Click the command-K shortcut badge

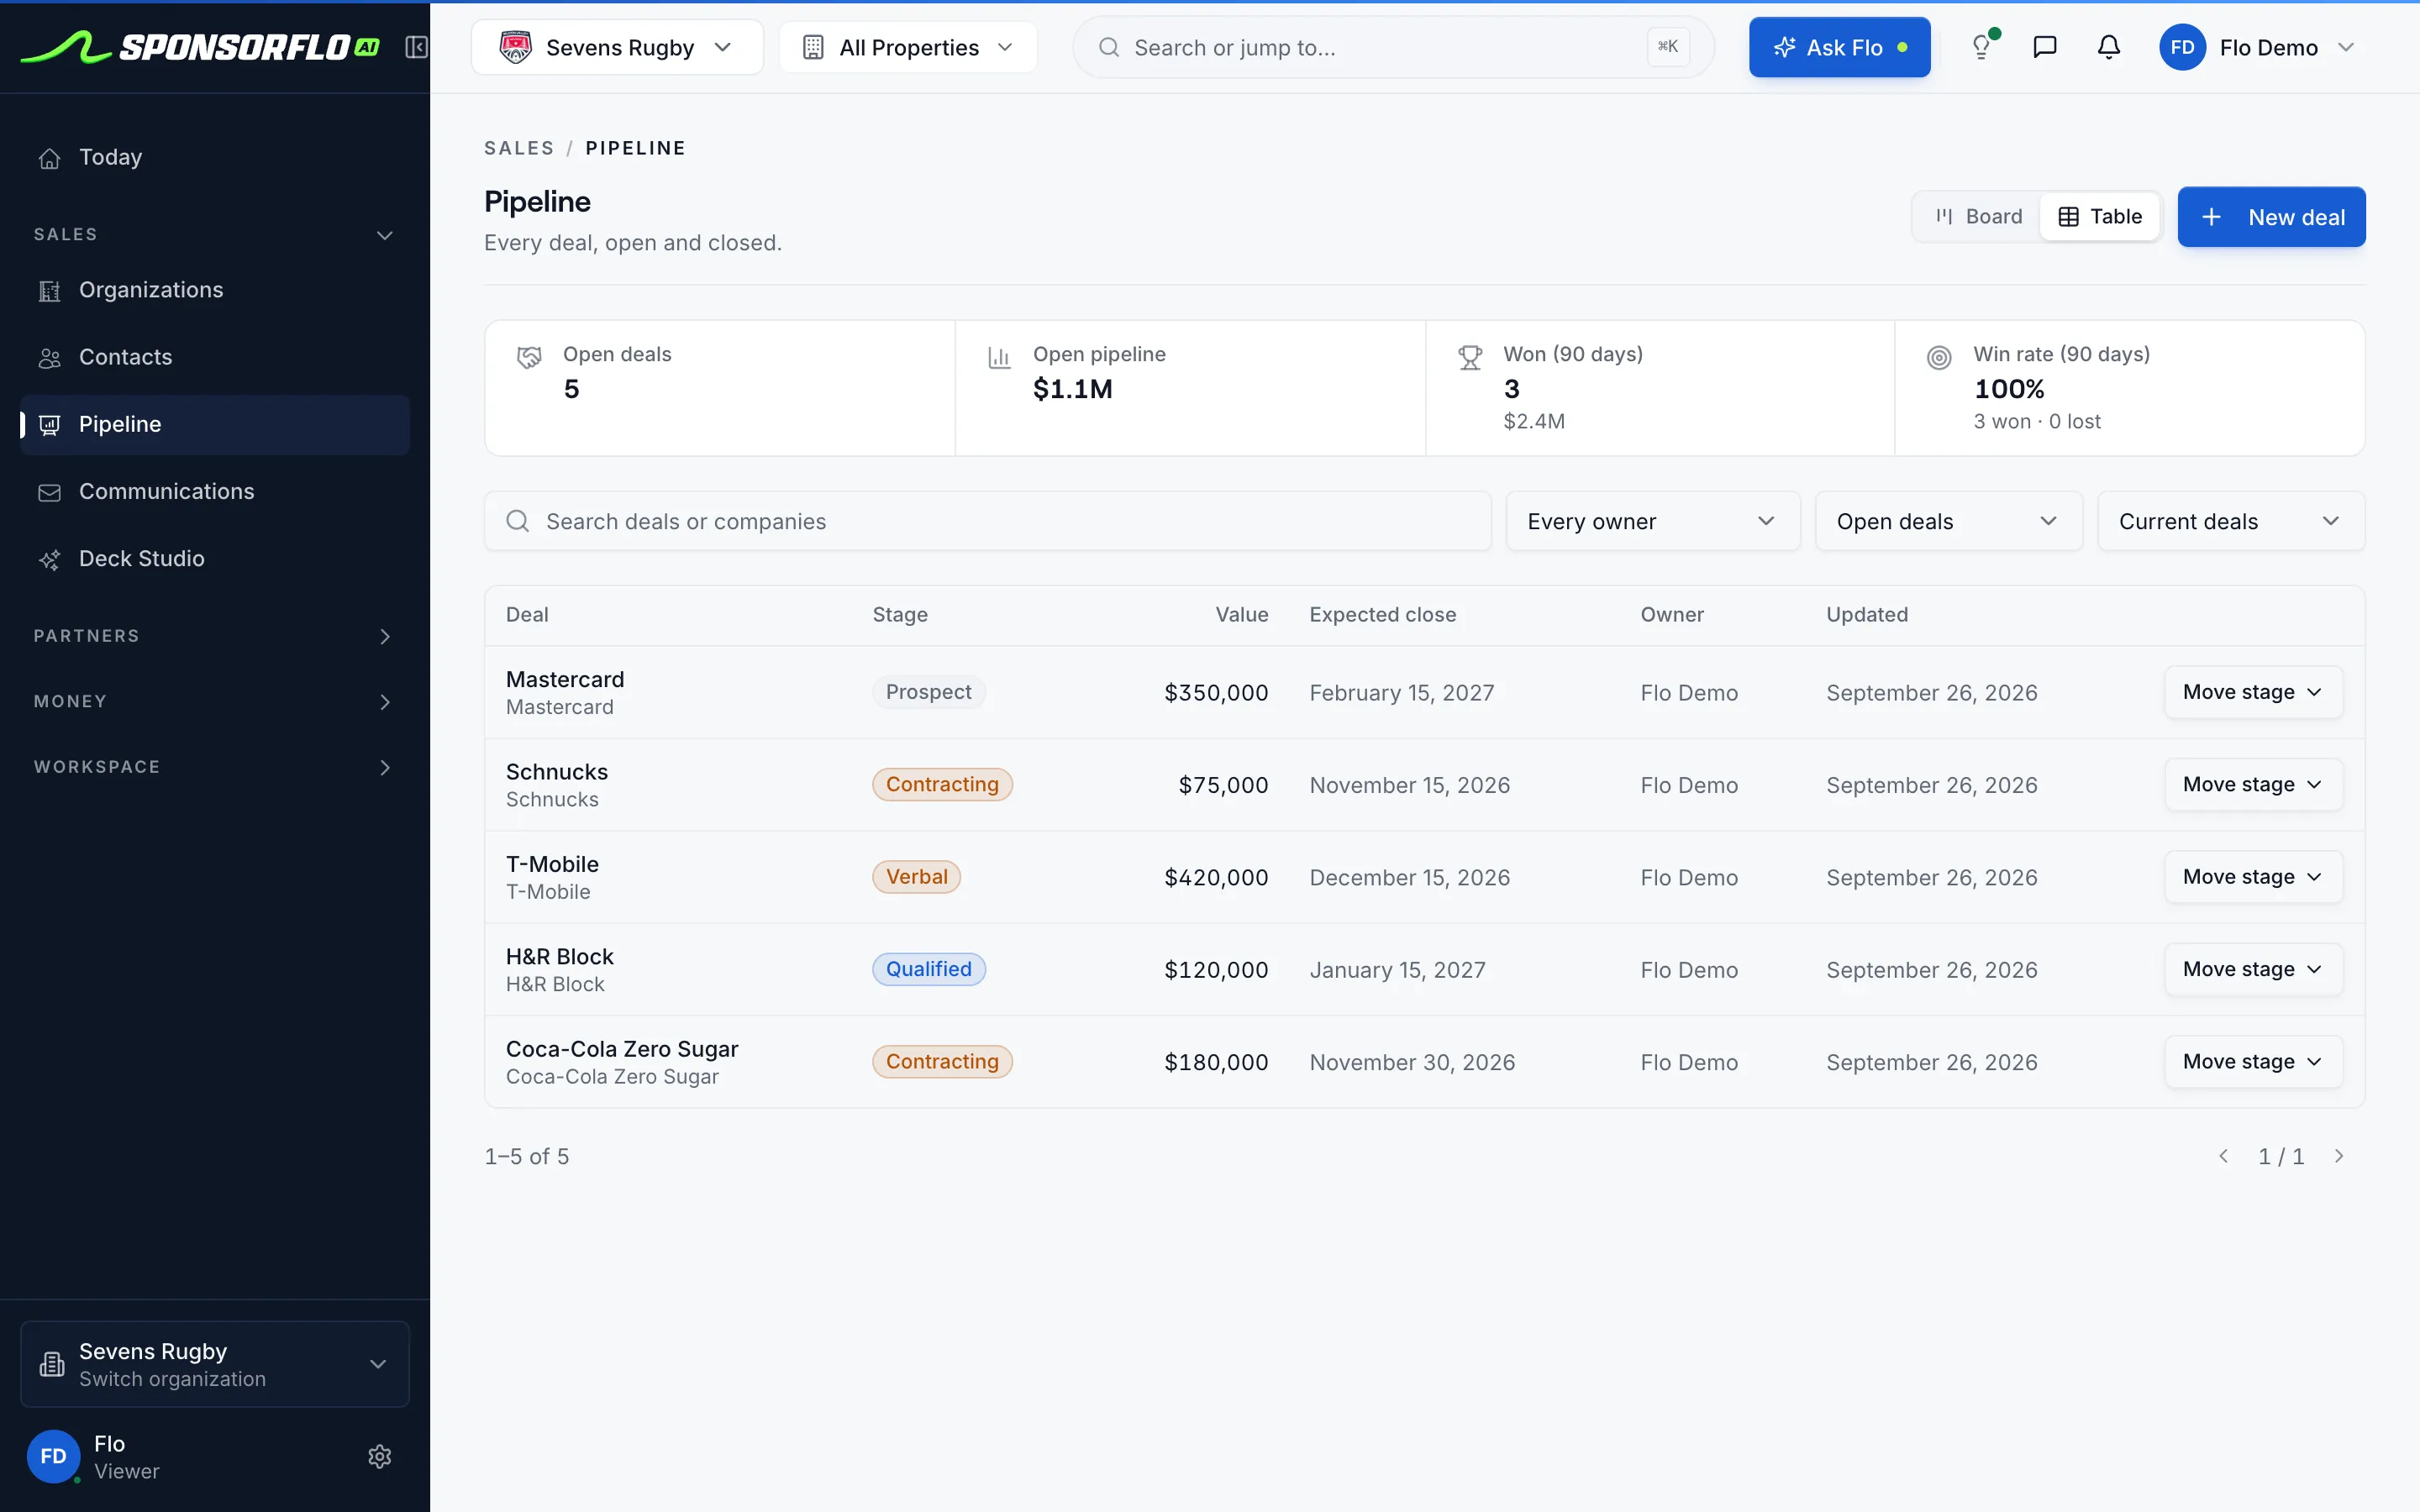(x=1668, y=47)
